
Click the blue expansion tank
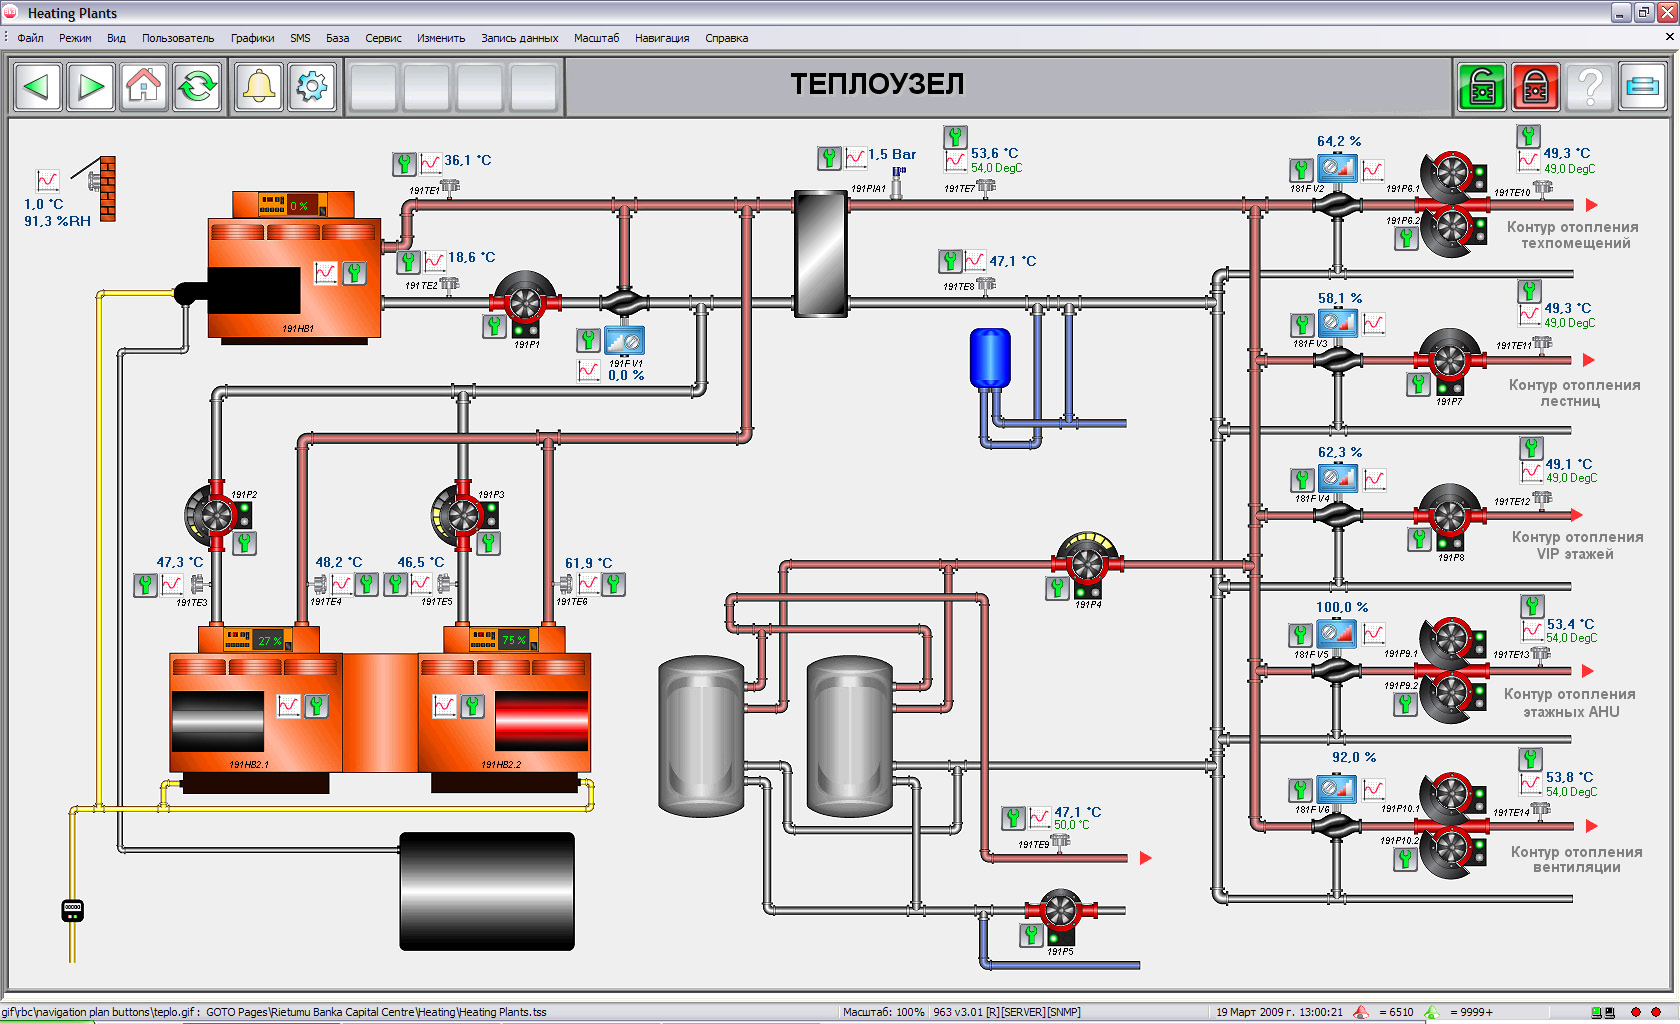click(x=990, y=358)
